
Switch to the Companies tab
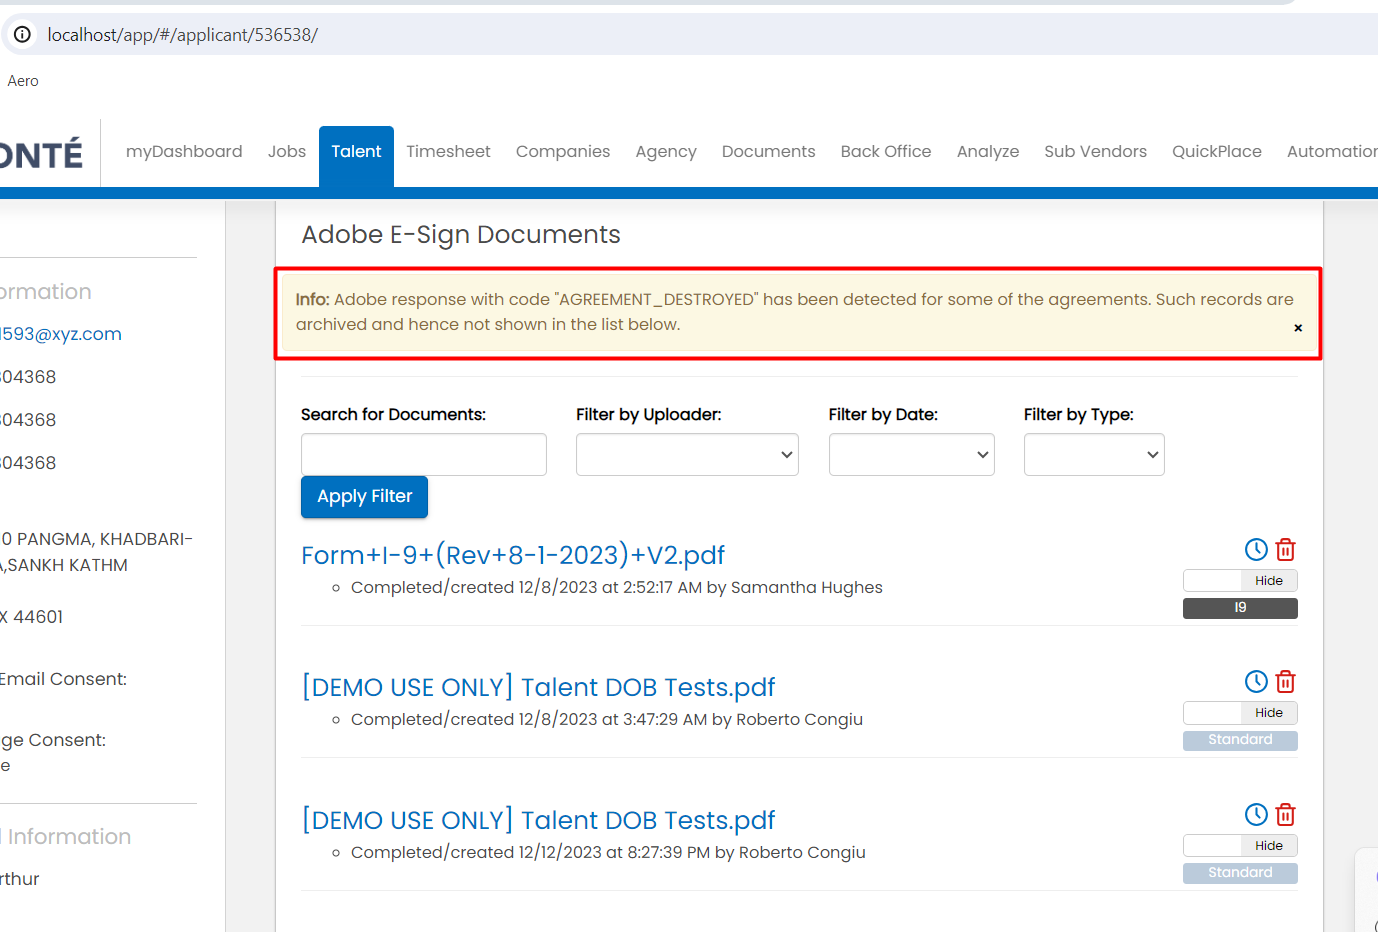(x=563, y=152)
